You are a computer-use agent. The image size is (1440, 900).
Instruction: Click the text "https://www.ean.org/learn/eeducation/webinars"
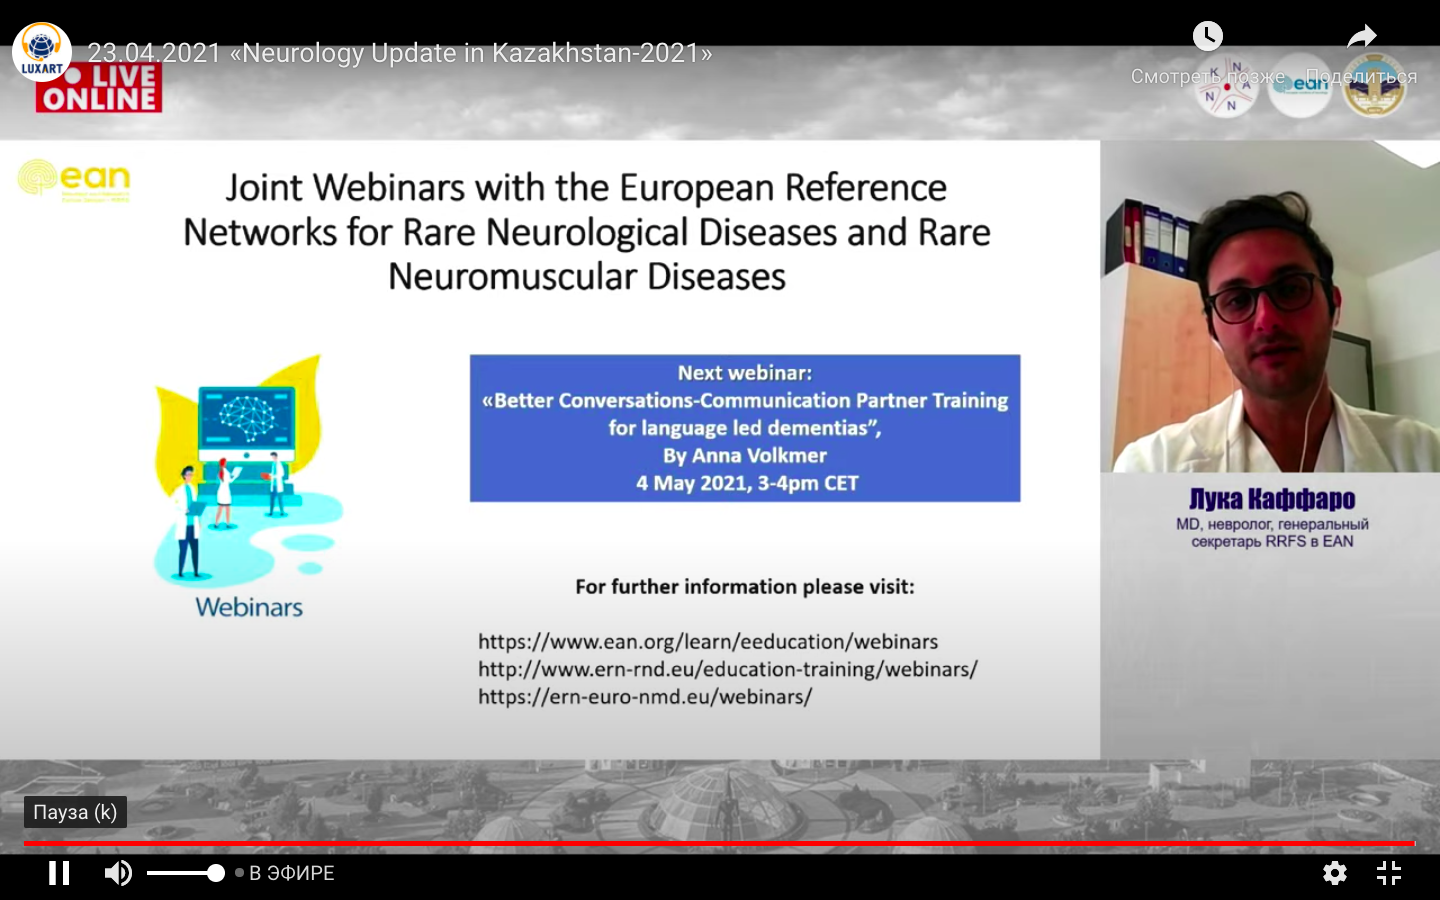708,641
